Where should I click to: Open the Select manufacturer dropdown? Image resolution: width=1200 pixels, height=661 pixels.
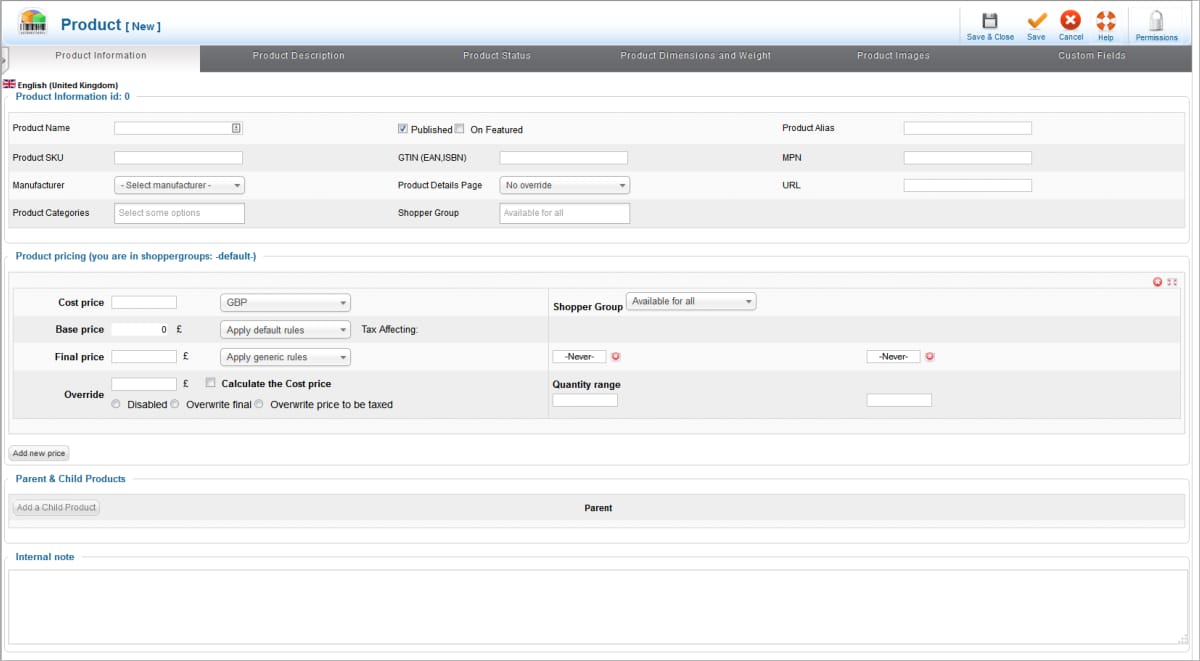180,185
